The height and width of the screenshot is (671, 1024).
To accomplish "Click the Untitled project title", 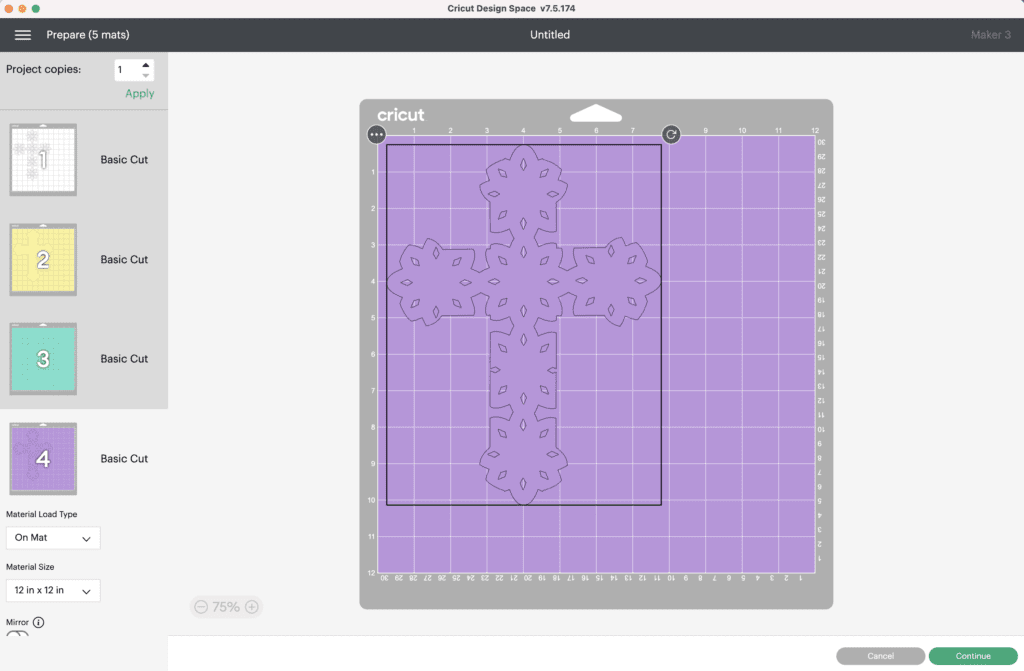I will (550, 35).
